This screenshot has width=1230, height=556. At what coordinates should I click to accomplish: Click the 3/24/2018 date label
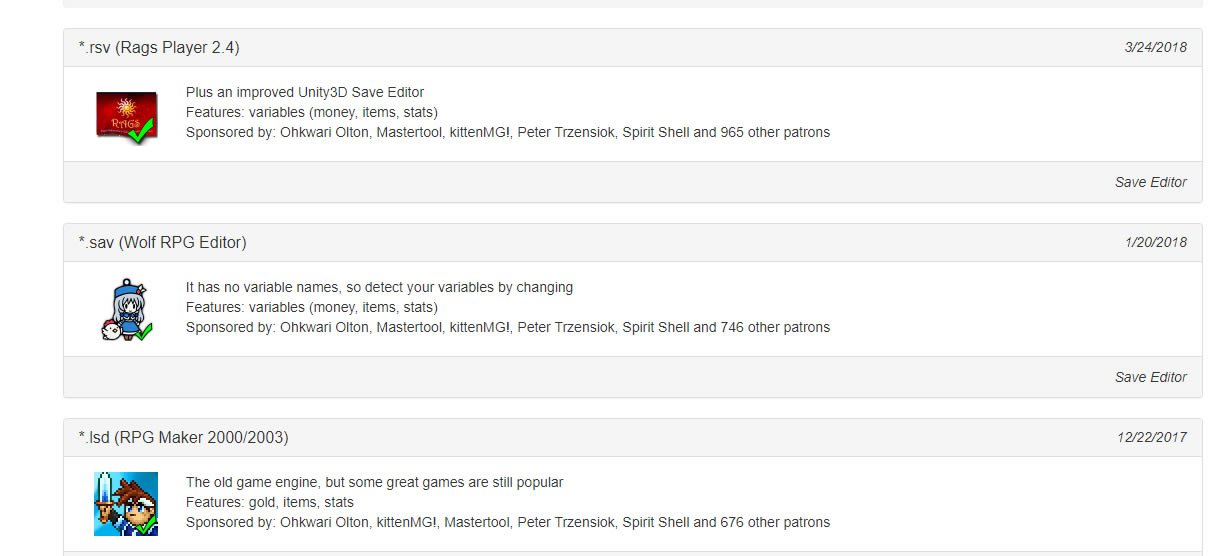pos(1155,47)
